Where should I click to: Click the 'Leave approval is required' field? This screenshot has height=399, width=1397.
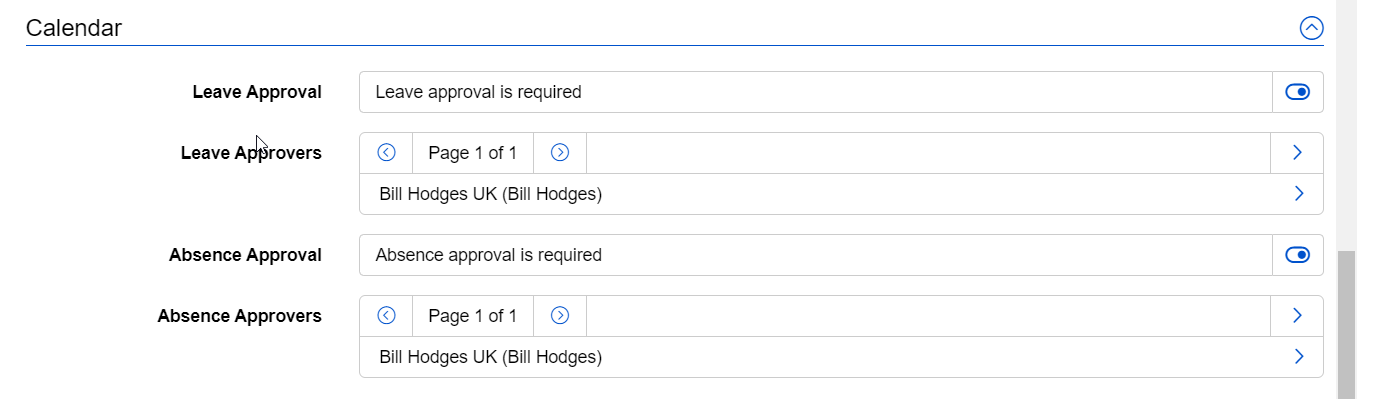pos(815,92)
